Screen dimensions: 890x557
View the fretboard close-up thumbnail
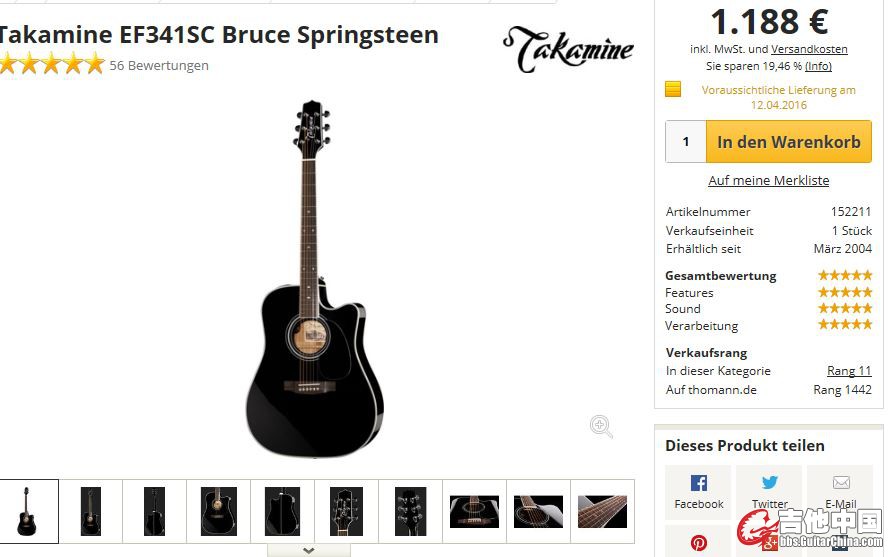(602, 511)
